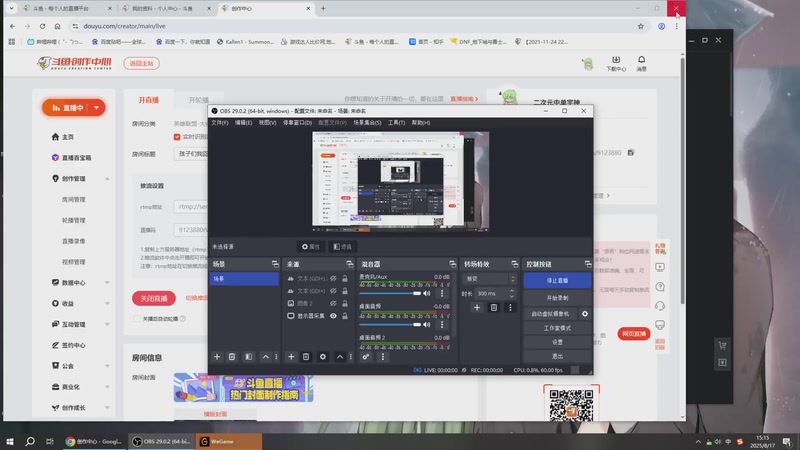Screen dimensions: 800x450
Task: Remove transition with trash icon
Action: tap(493, 307)
